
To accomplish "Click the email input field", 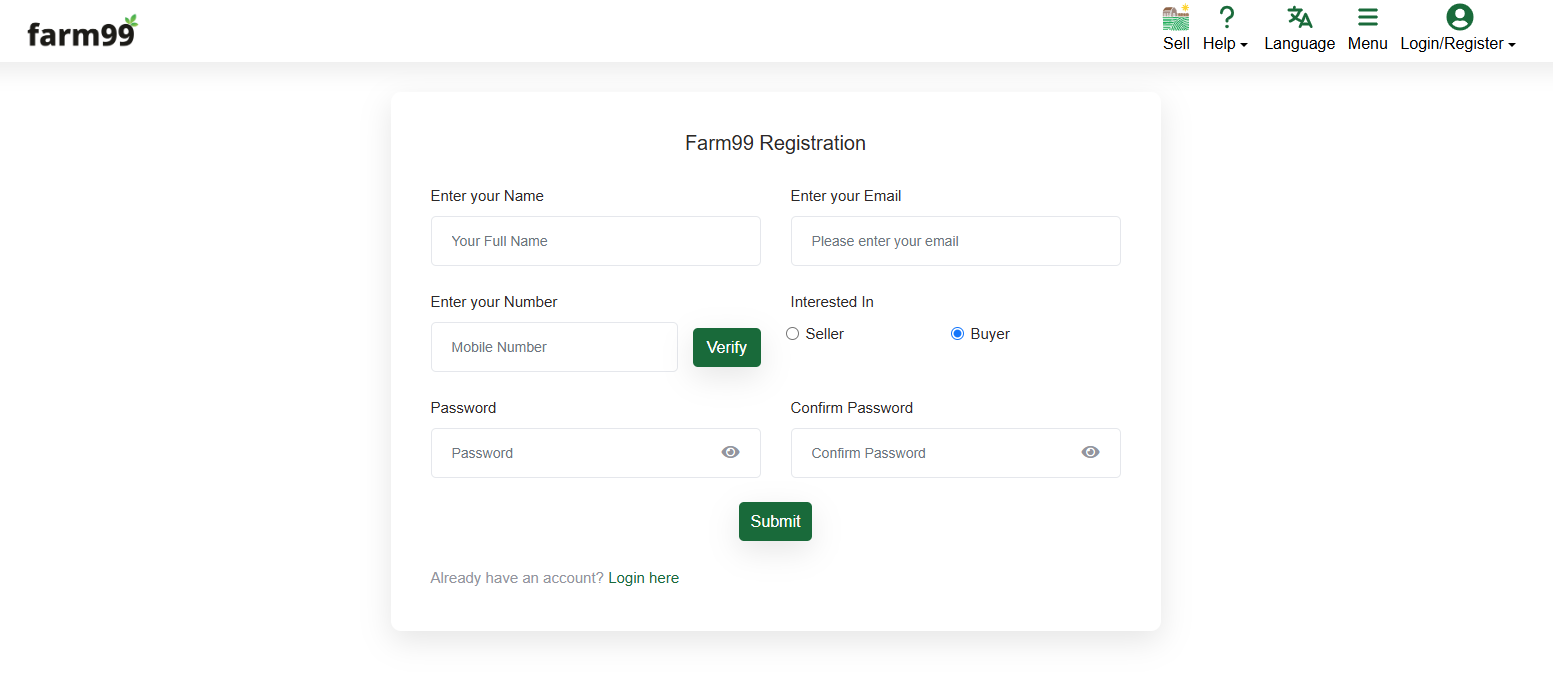I will point(955,241).
